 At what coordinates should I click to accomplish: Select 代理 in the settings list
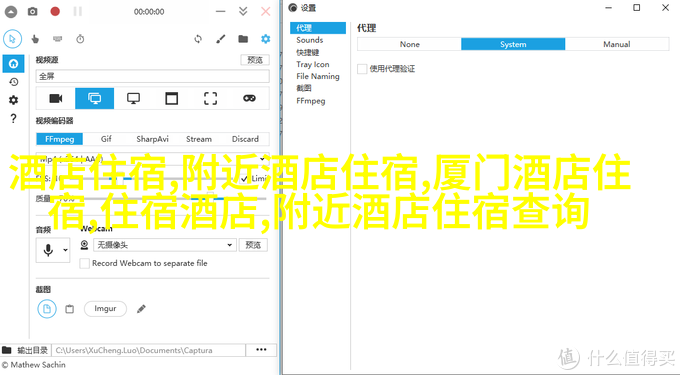pos(318,28)
